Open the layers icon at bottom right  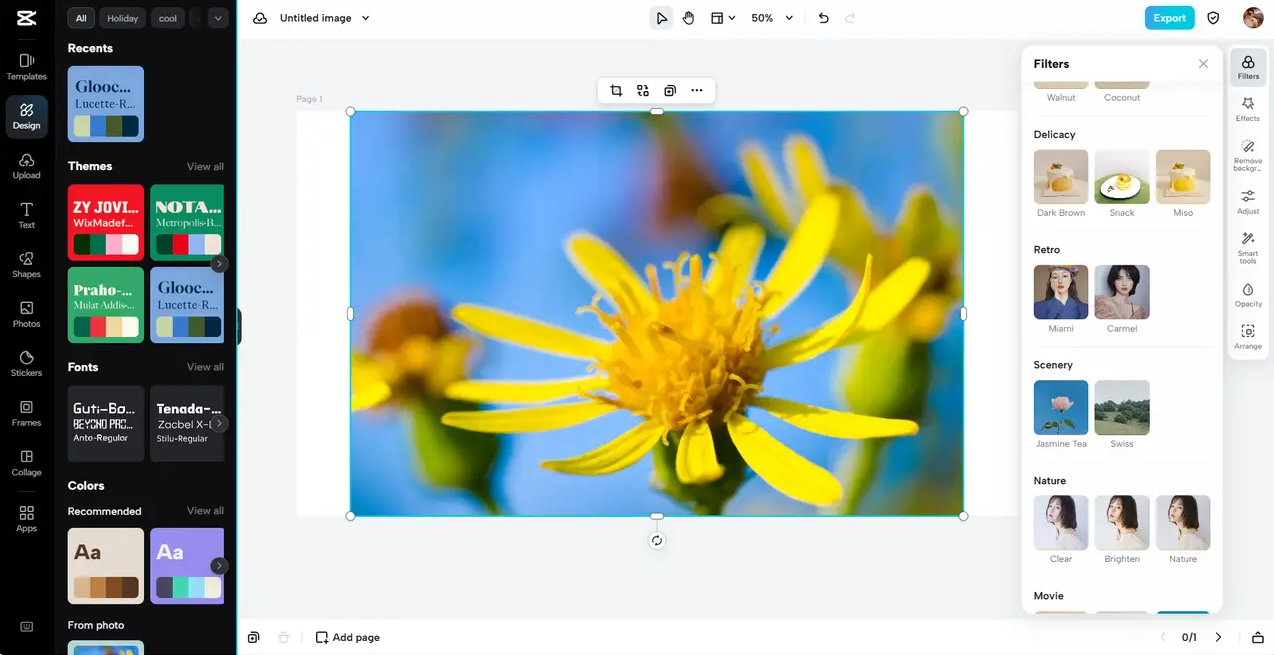(x=1258, y=637)
